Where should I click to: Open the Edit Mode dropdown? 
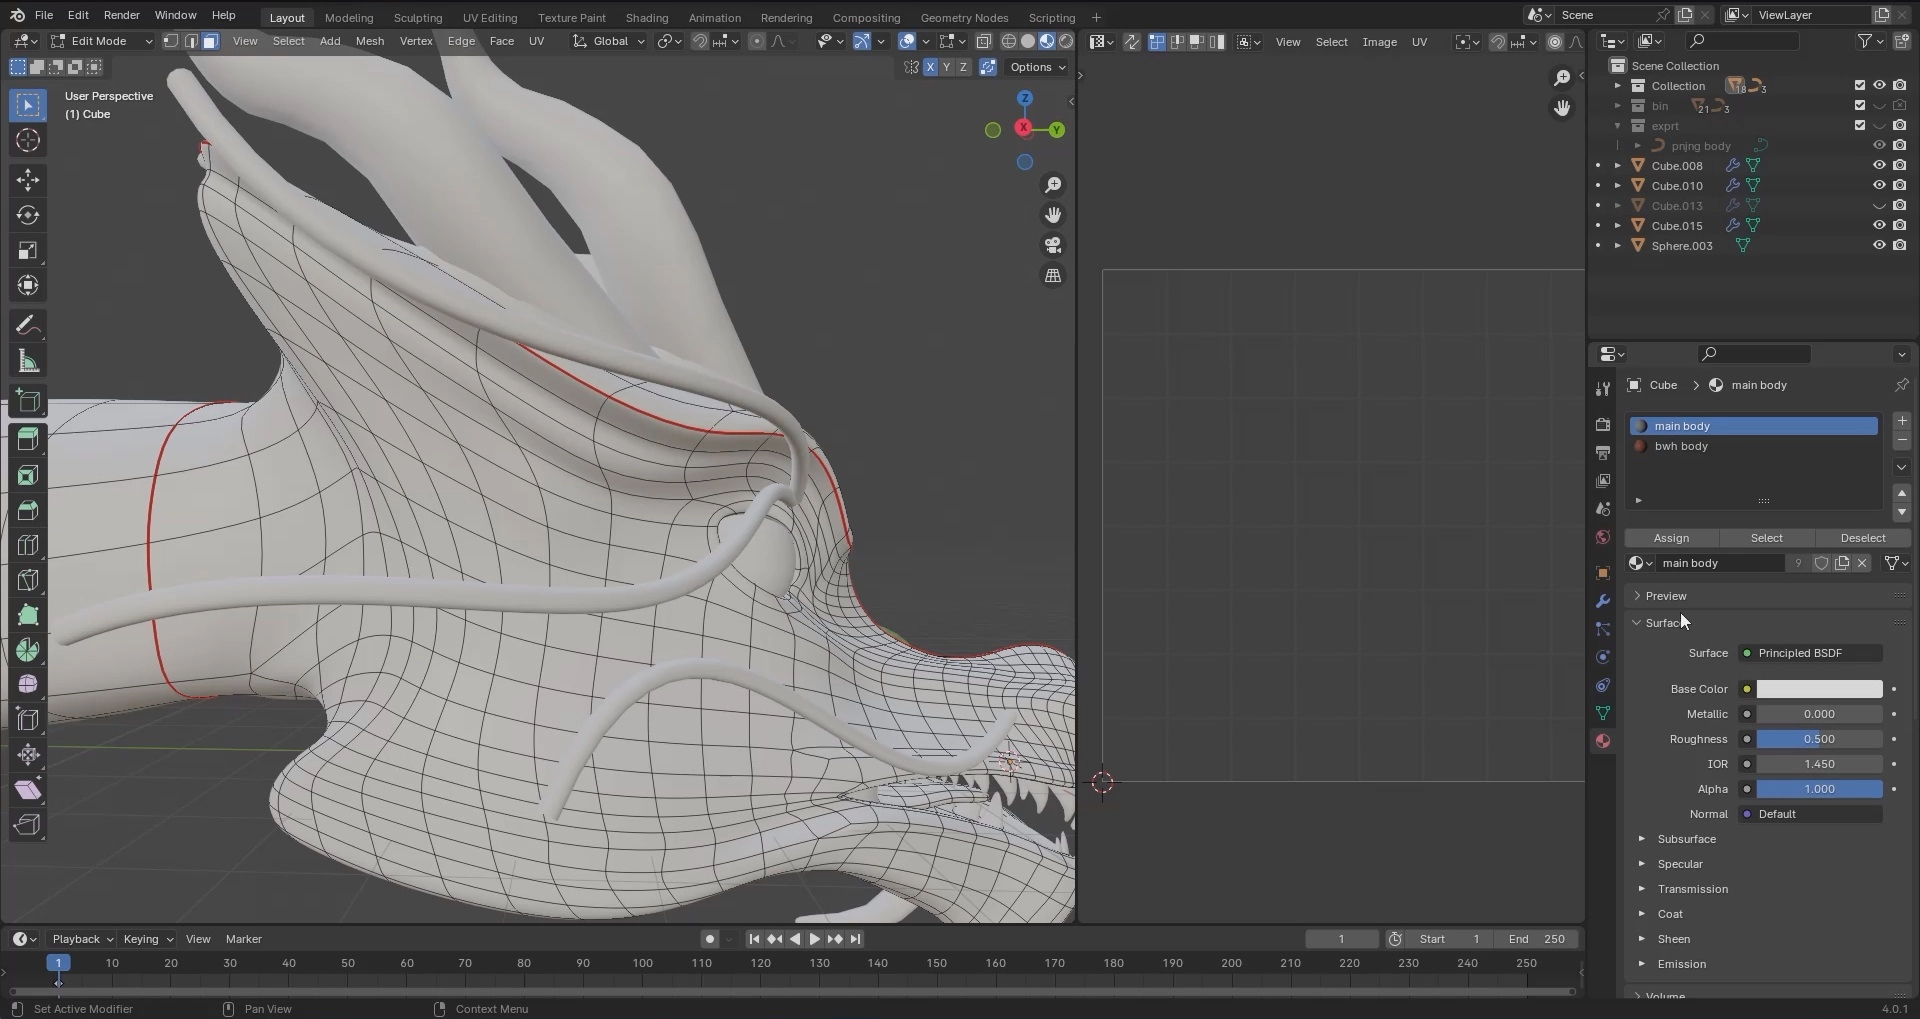click(x=100, y=41)
